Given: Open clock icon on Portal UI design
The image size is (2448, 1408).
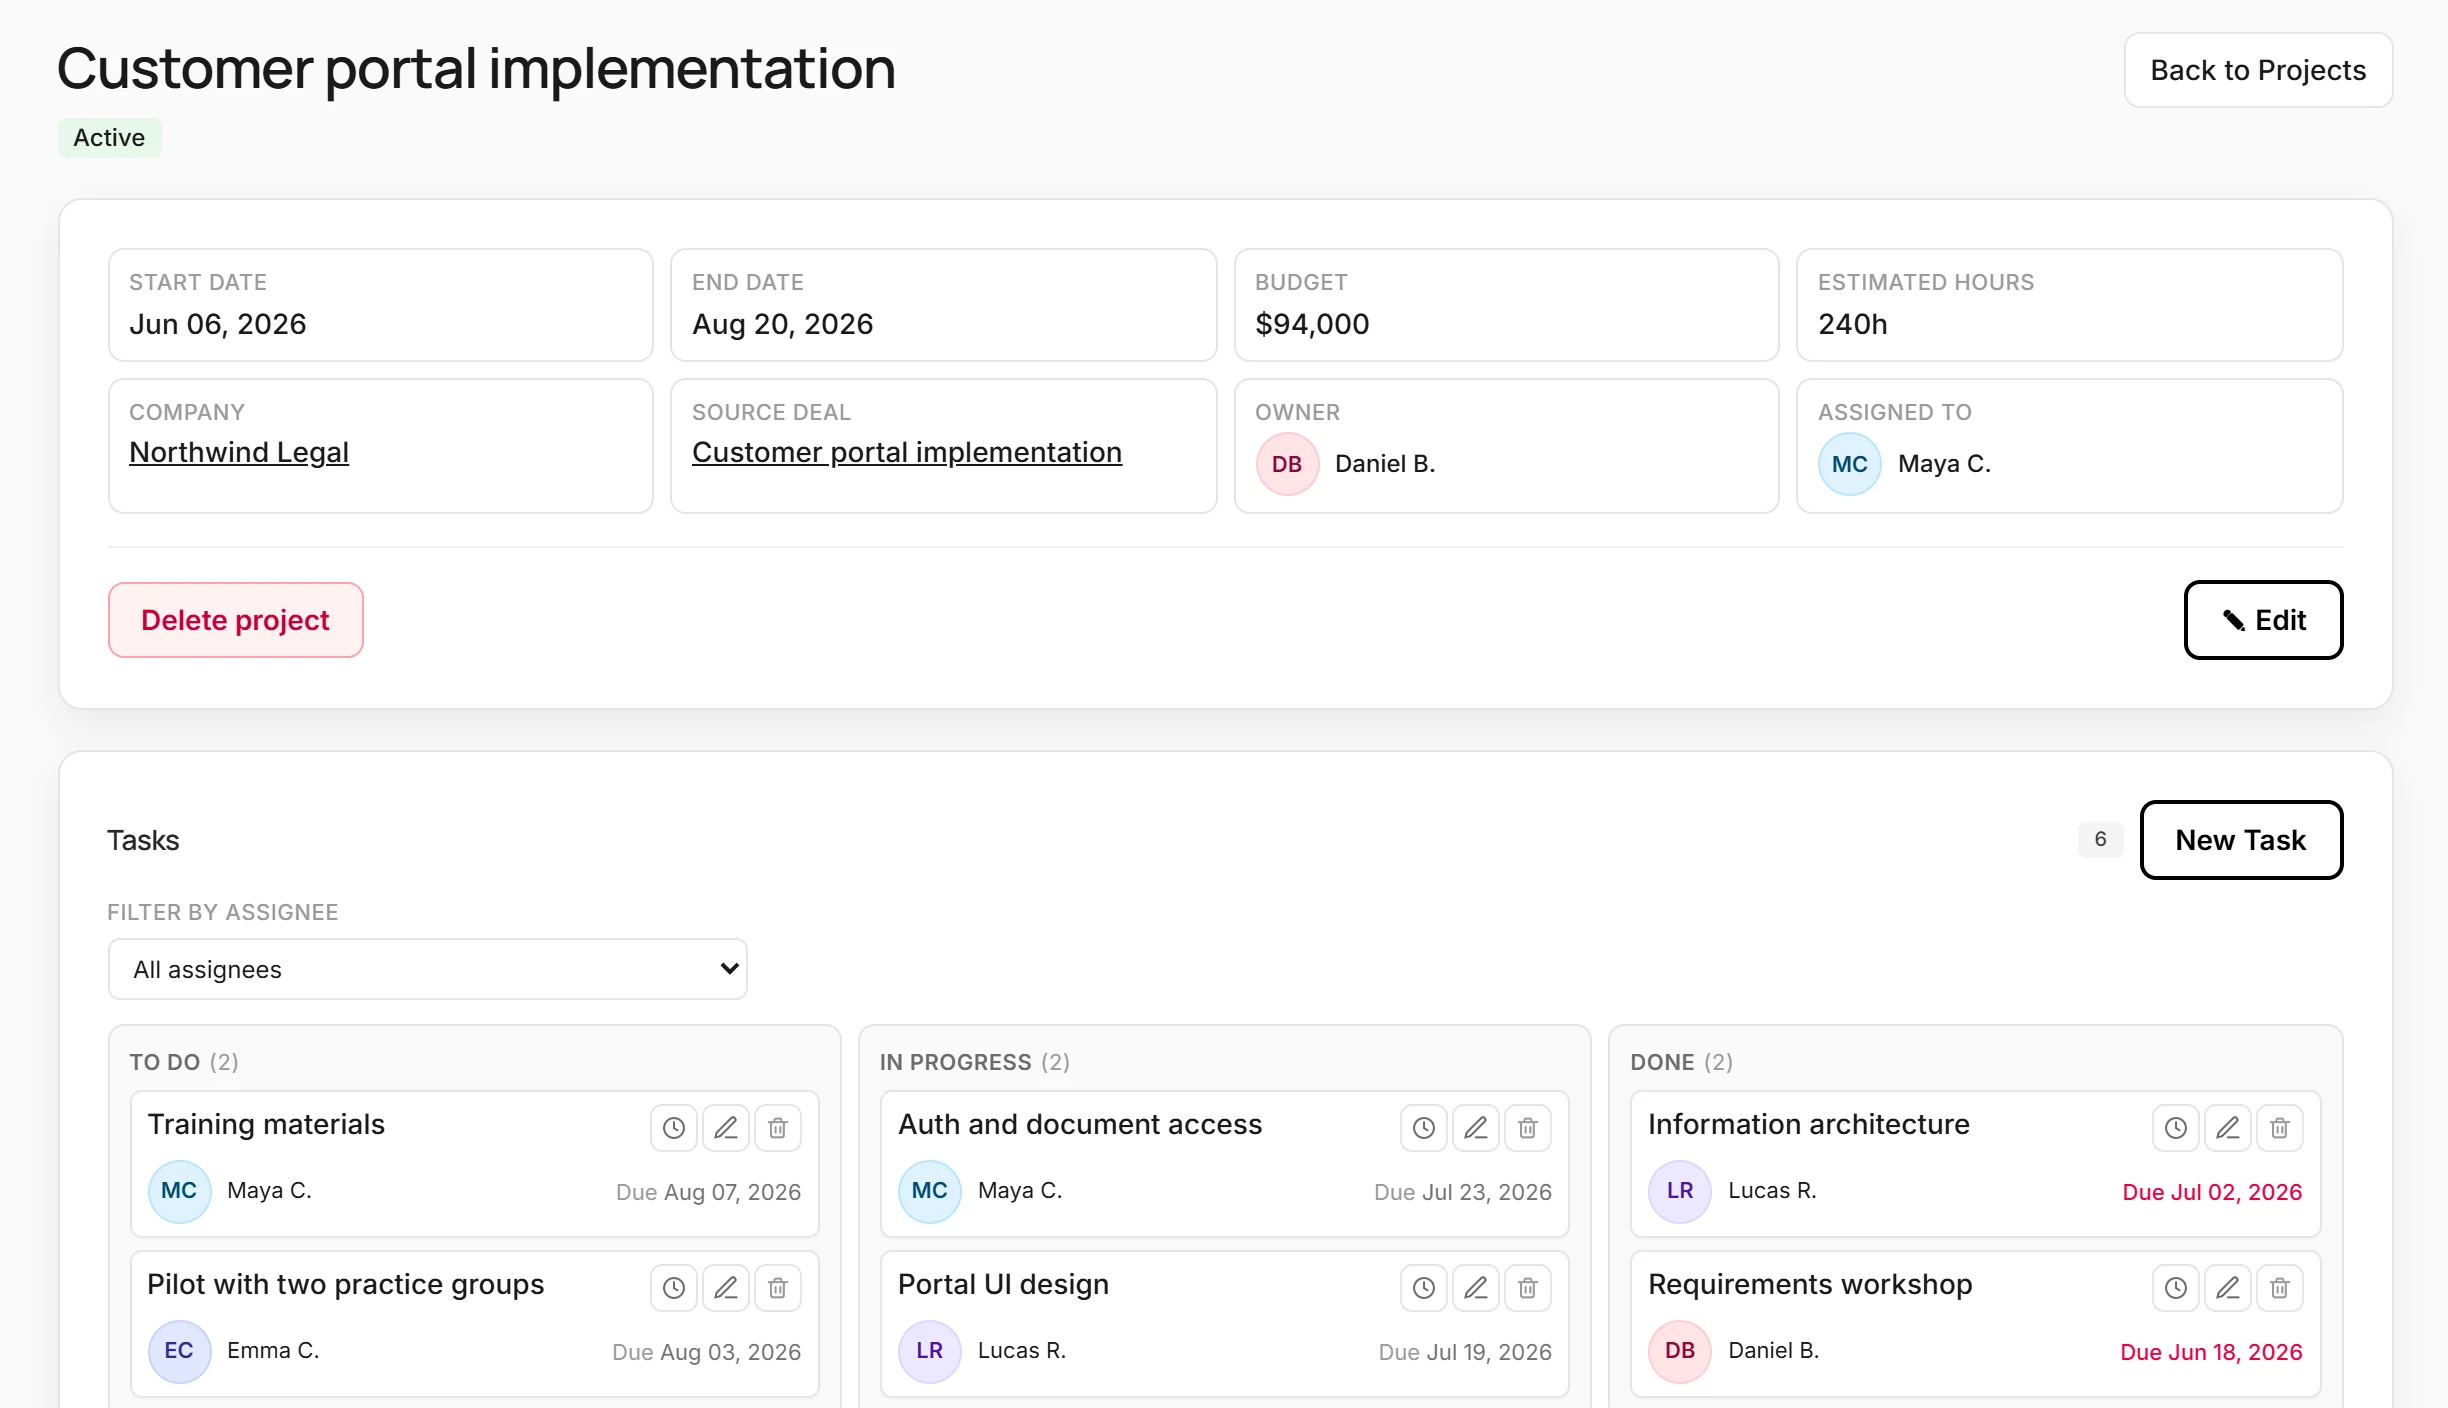Looking at the screenshot, I should (x=1424, y=1288).
